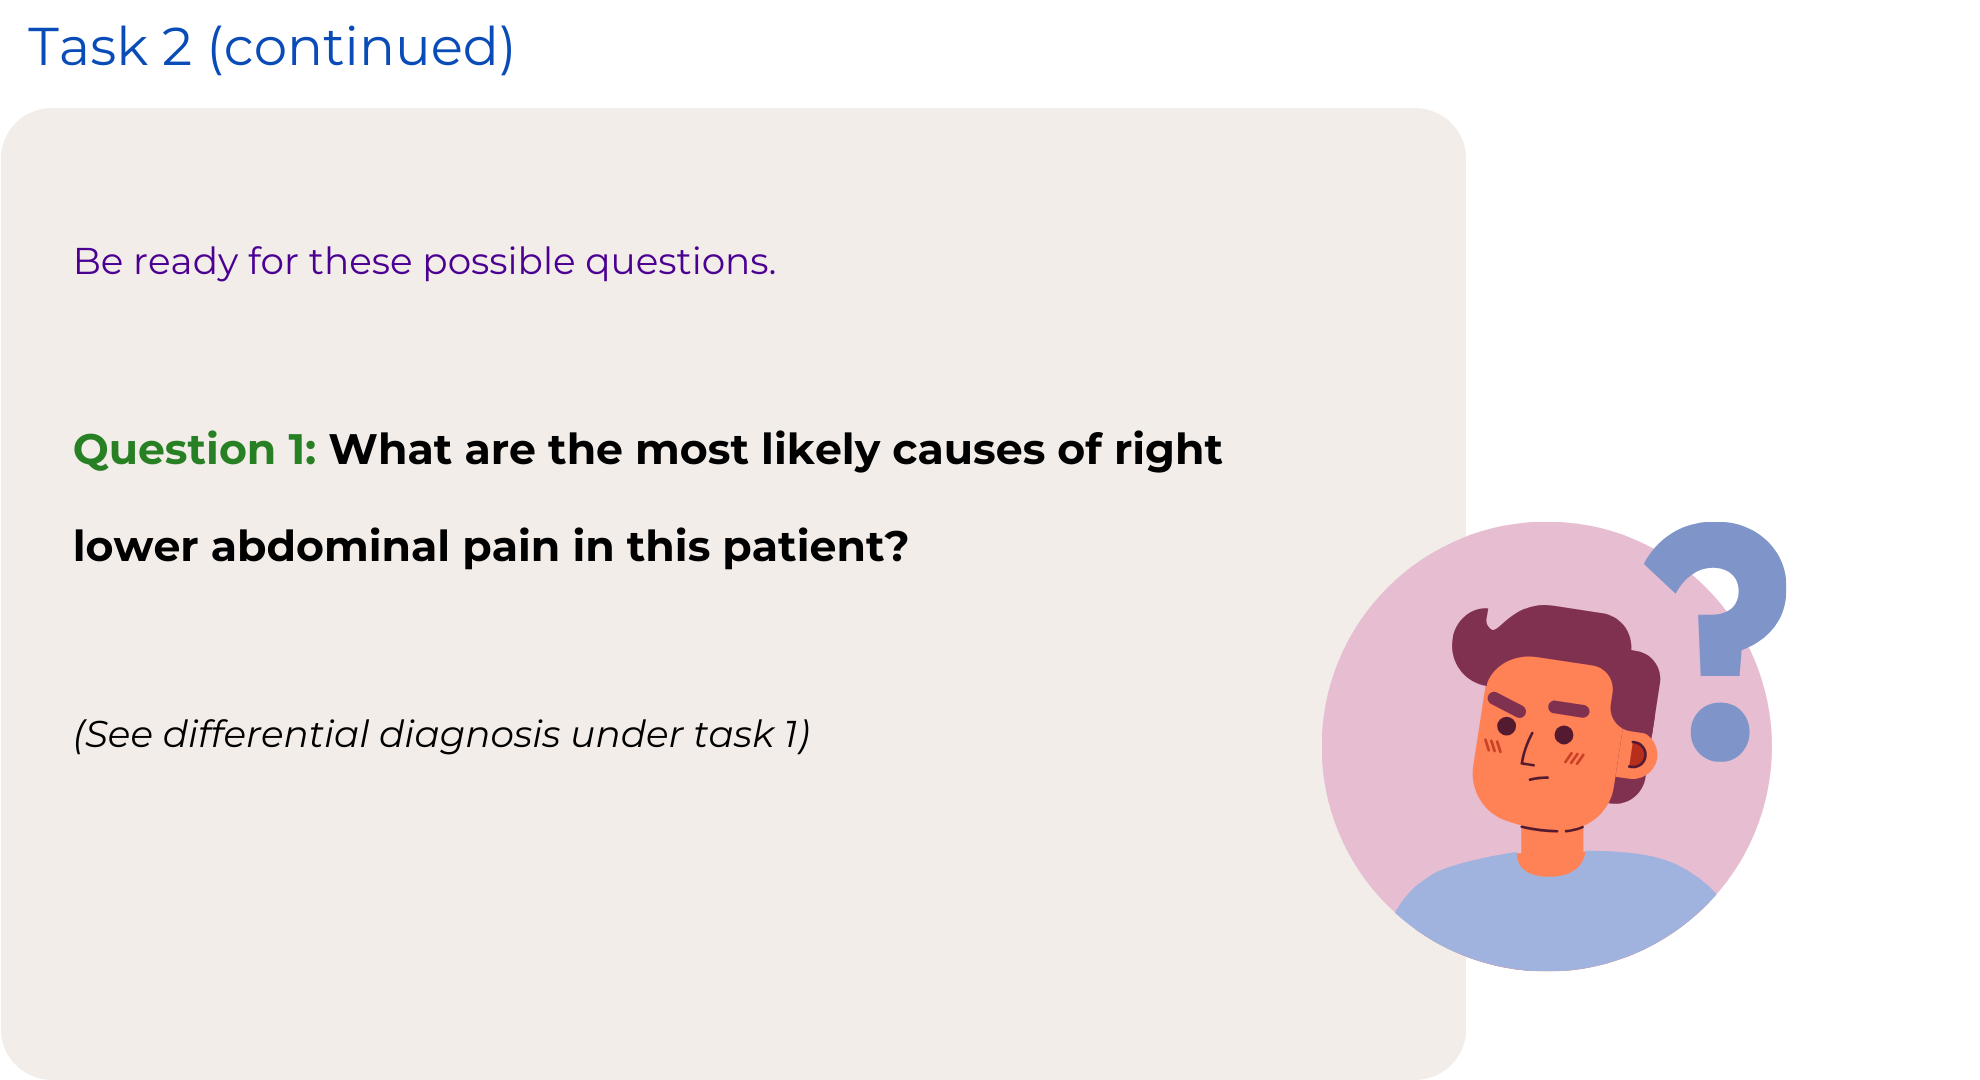Click the blue question mark symbol
The image size is (1980, 1080).
[1735, 590]
